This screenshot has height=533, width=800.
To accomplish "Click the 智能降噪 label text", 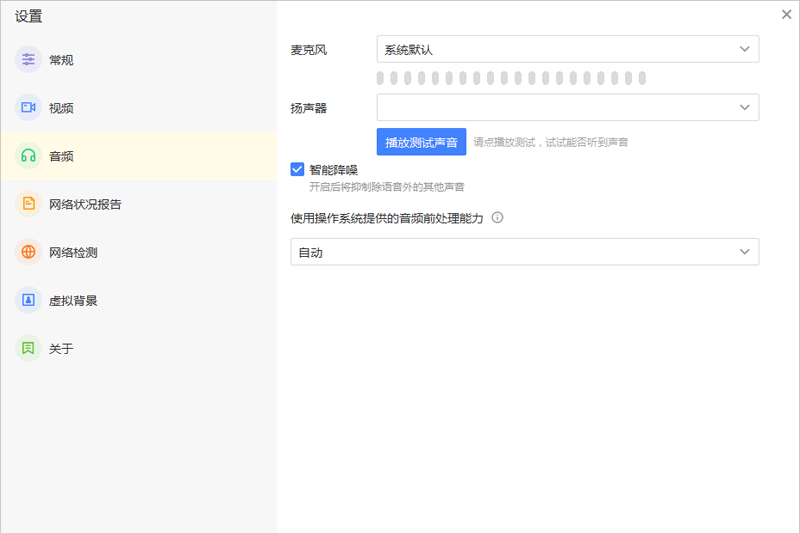I will click(333, 170).
